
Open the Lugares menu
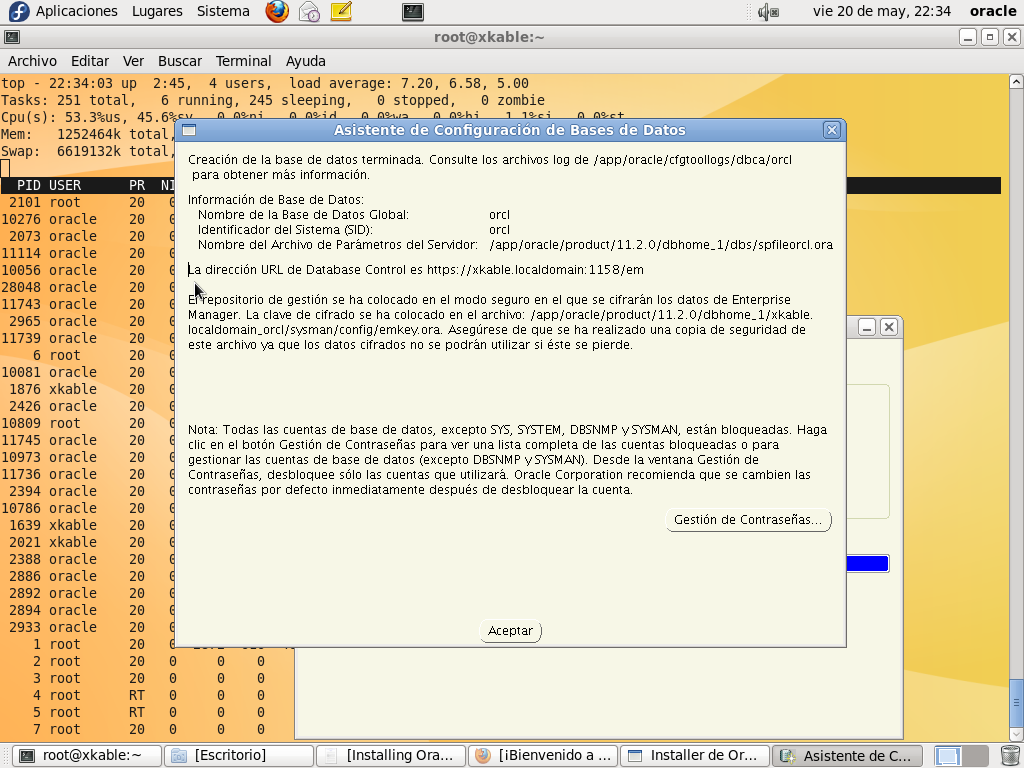point(157,11)
